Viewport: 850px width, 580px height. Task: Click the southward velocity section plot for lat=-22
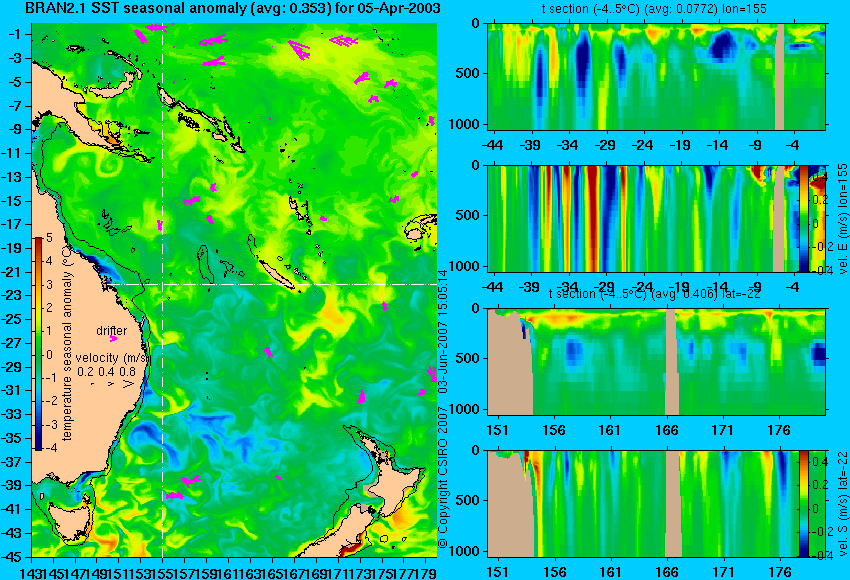pos(643,504)
